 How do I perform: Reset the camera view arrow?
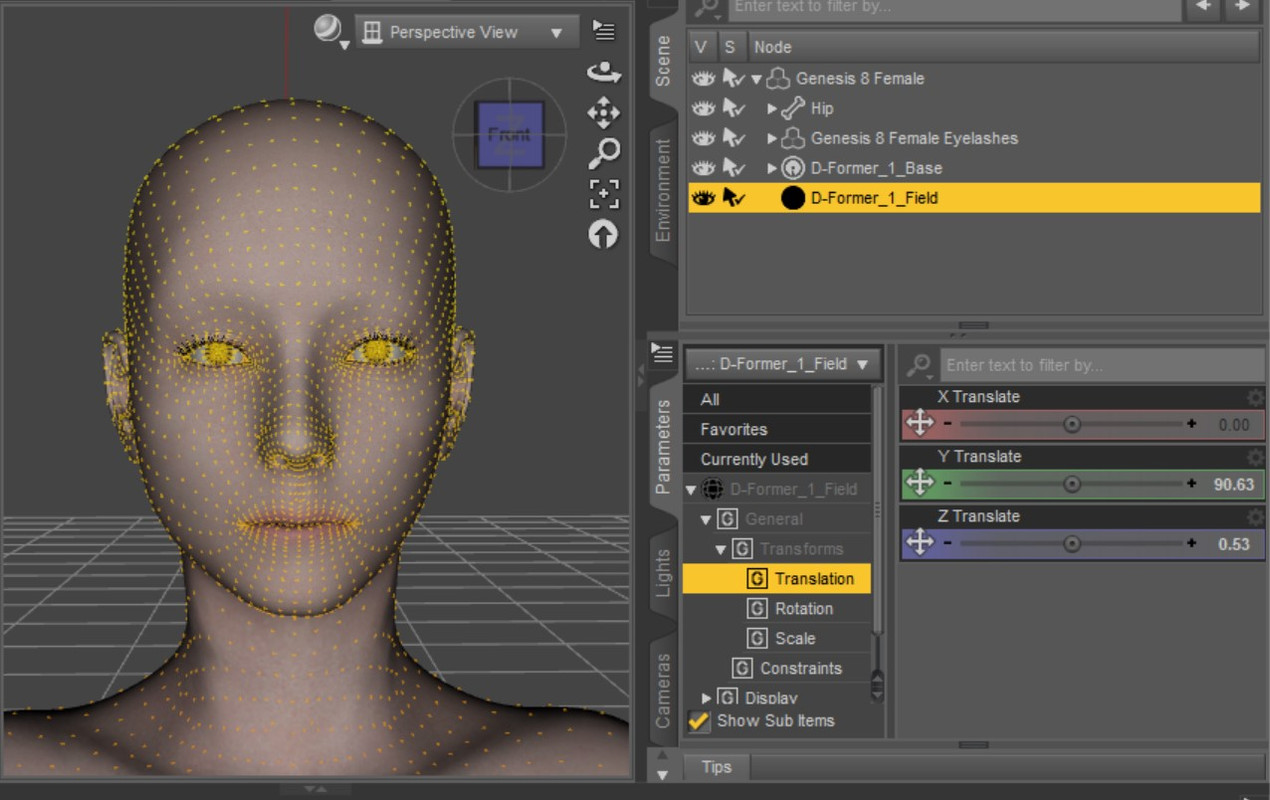[x=603, y=234]
